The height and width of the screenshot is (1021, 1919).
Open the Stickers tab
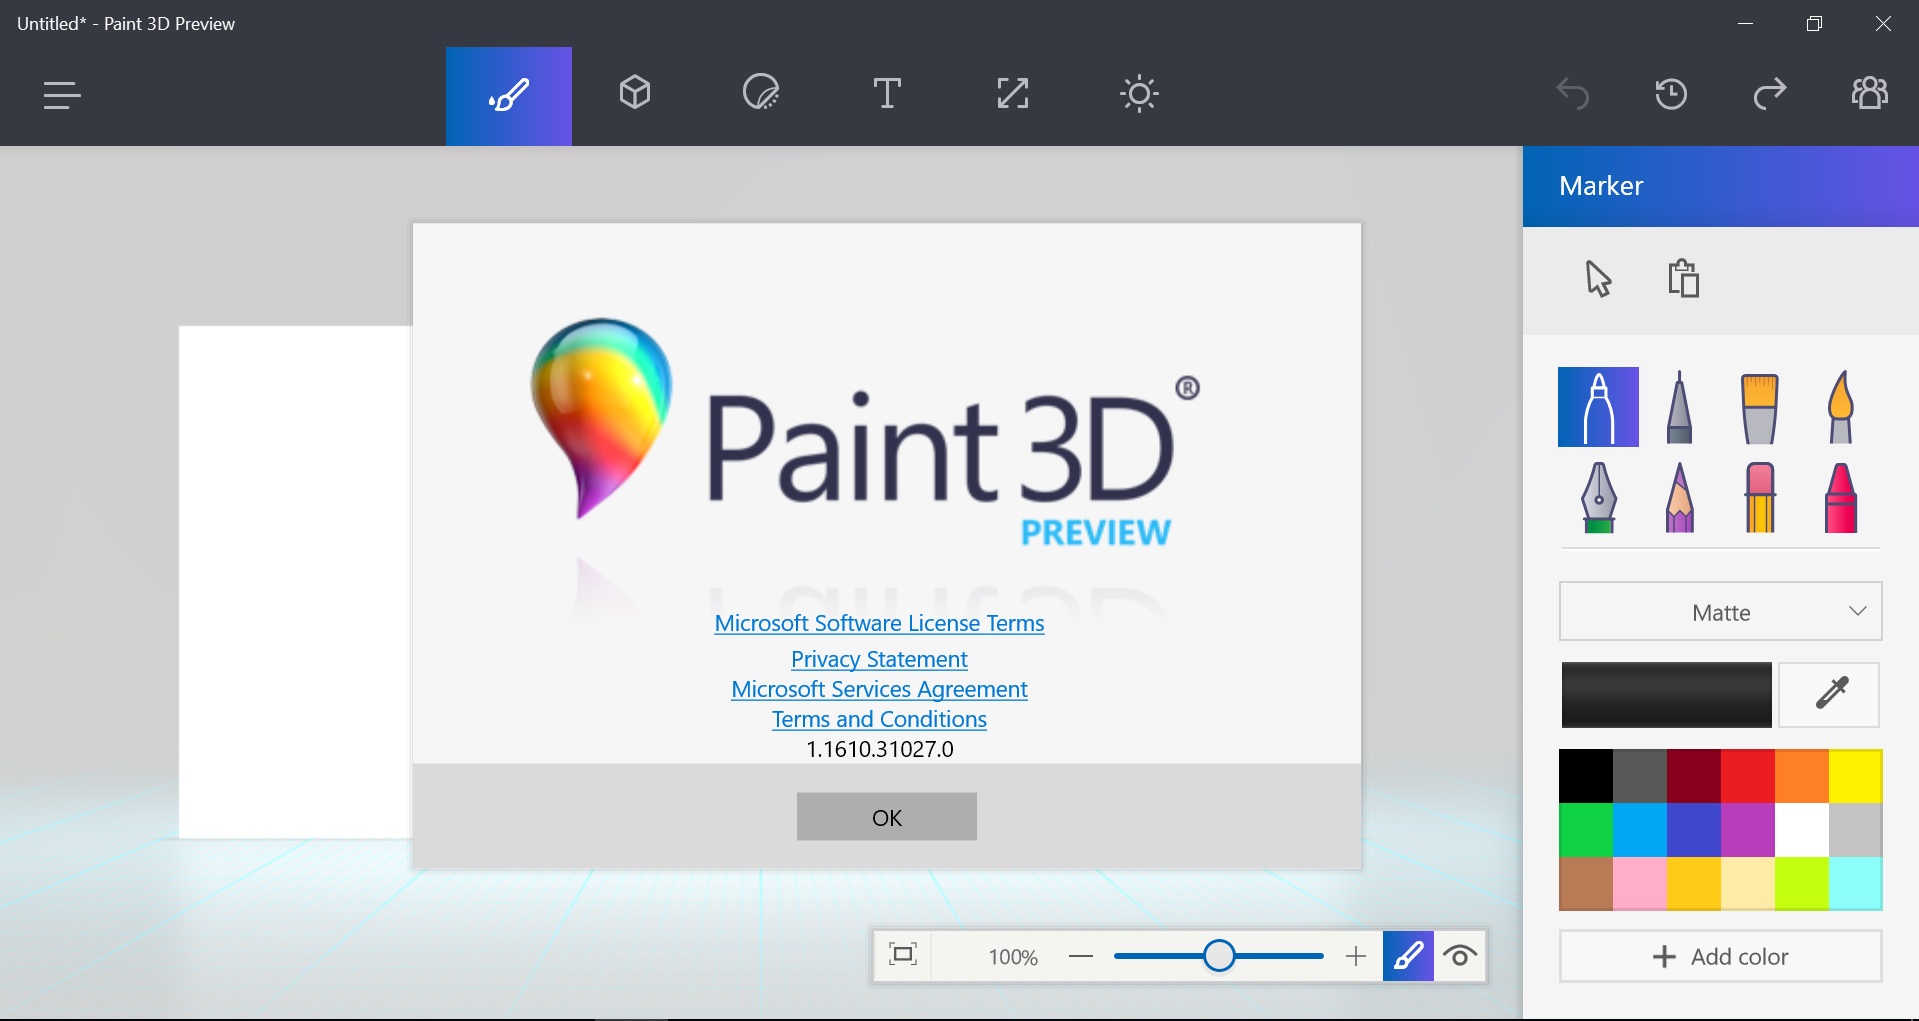click(x=761, y=94)
